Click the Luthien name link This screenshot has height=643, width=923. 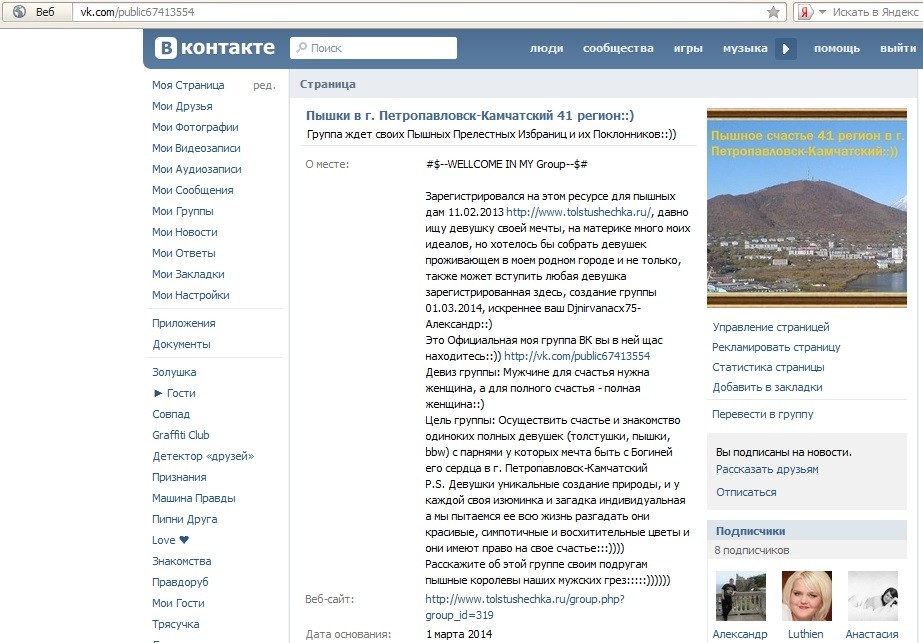(x=806, y=634)
